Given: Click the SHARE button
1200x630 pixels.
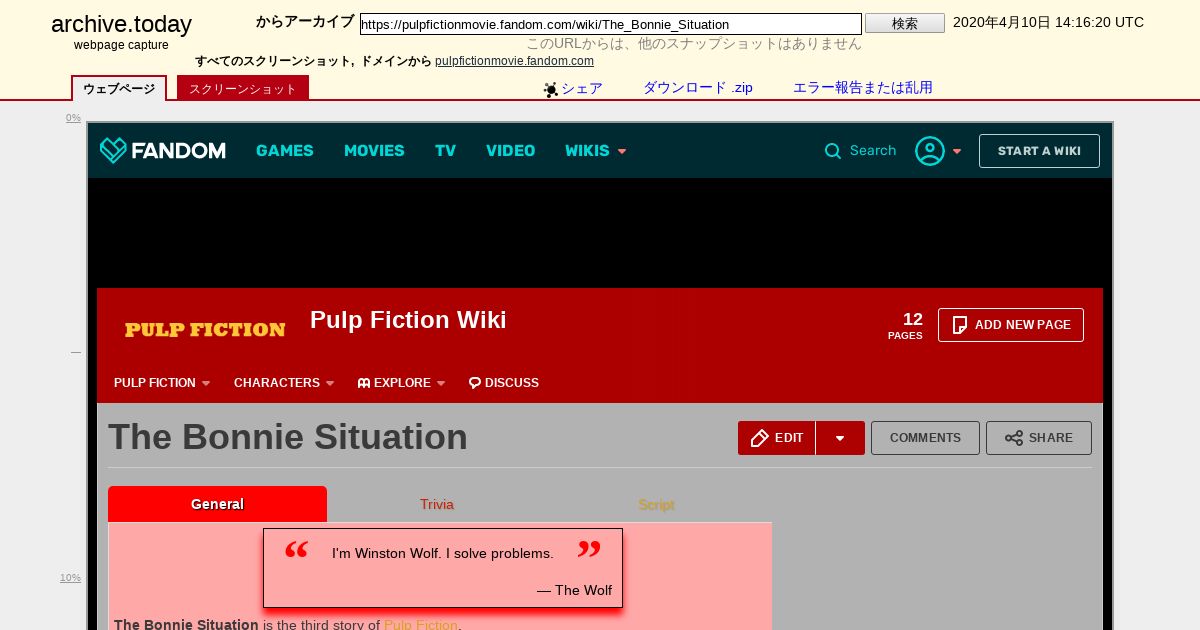Looking at the screenshot, I should [1039, 438].
